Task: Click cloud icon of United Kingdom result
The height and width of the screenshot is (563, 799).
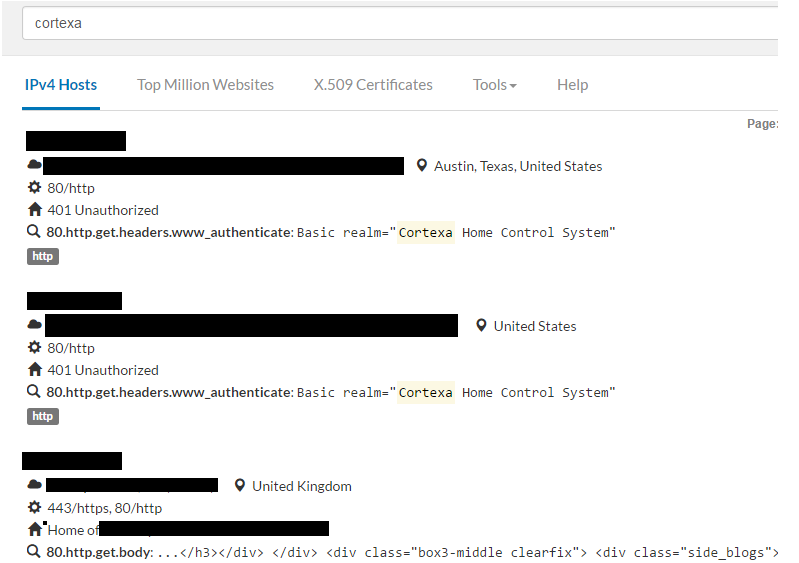Action: (x=34, y=485)
